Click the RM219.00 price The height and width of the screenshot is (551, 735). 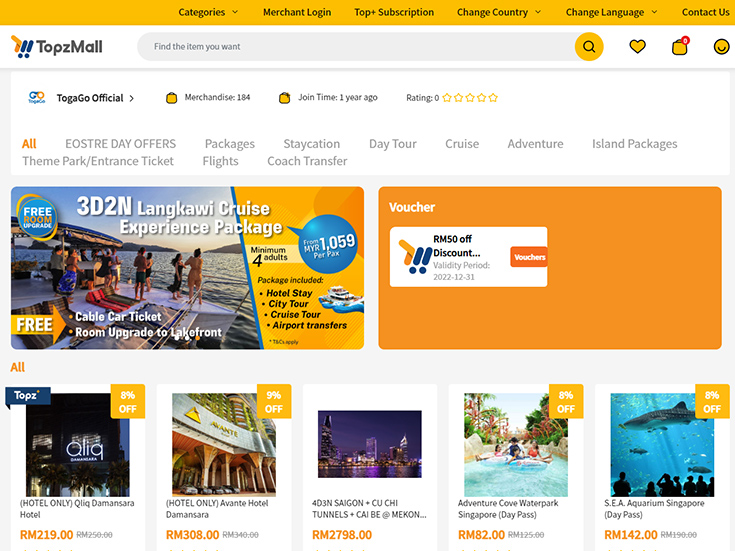[x=46, y=535]
